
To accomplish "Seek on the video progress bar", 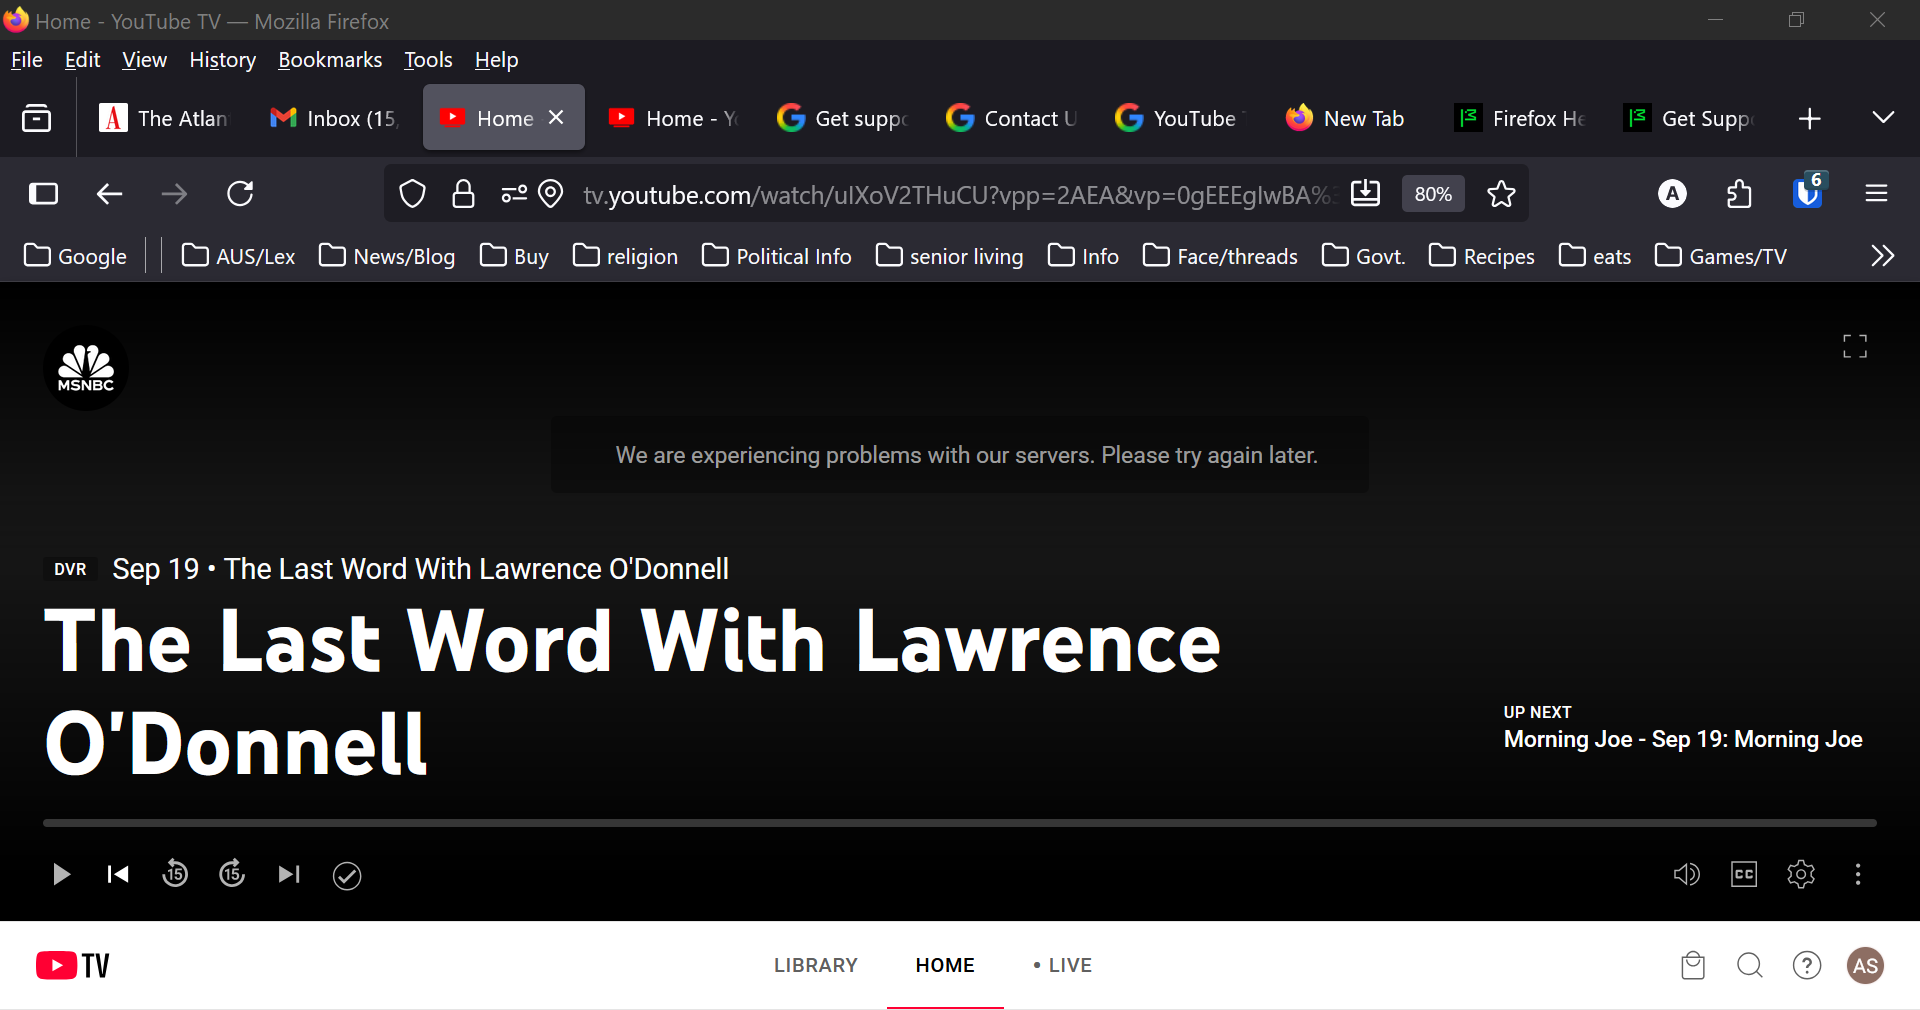I will click(960, 823).
